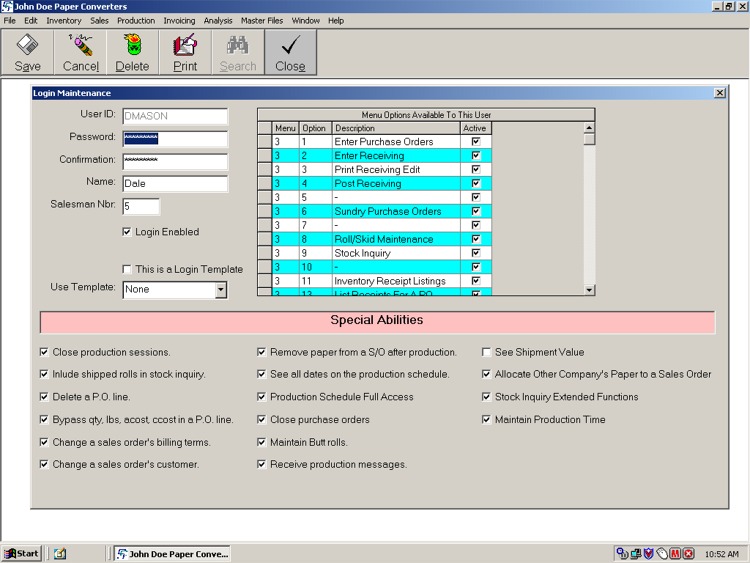Click row selector beside Print Receiving Edit
The width and height of the screenshot is (750, 563).
pyautogui.click(x=265, y=169)
